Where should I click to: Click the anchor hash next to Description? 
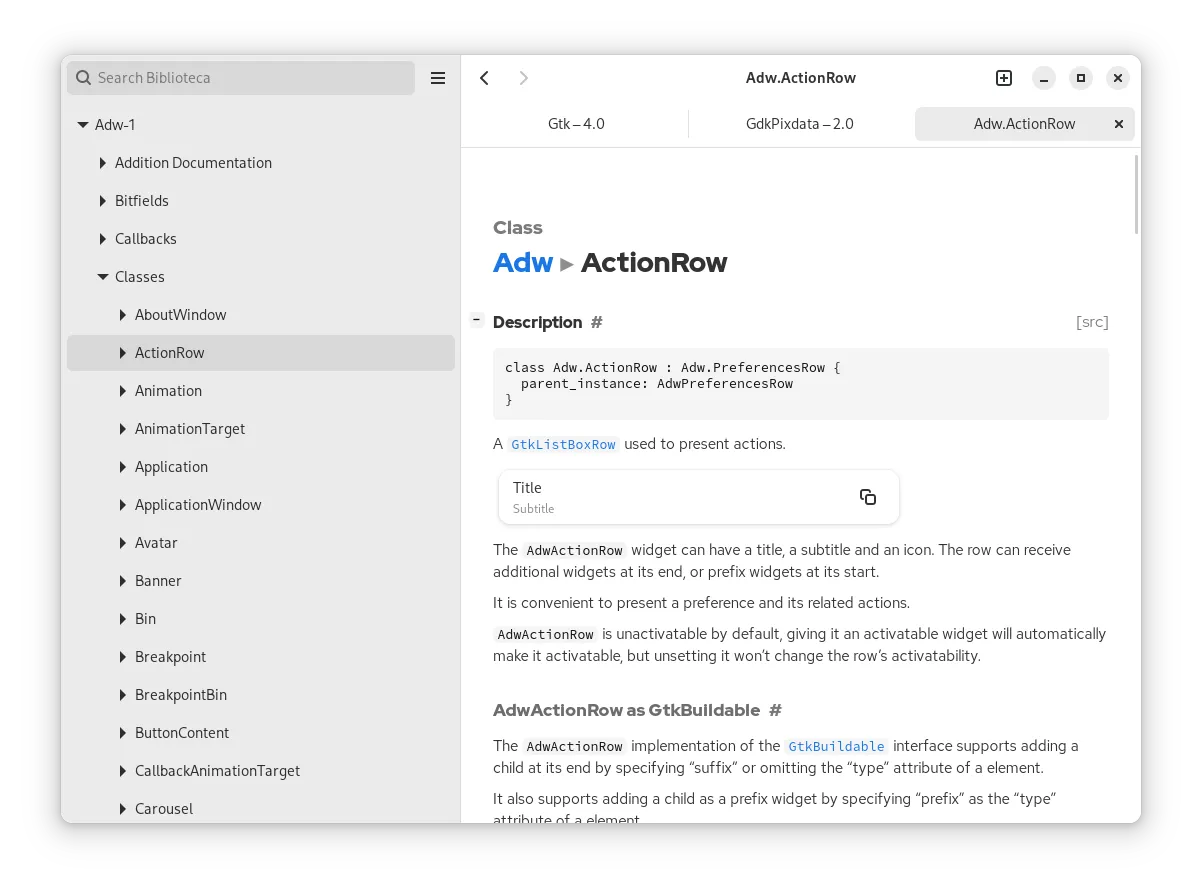pos(597,322)
